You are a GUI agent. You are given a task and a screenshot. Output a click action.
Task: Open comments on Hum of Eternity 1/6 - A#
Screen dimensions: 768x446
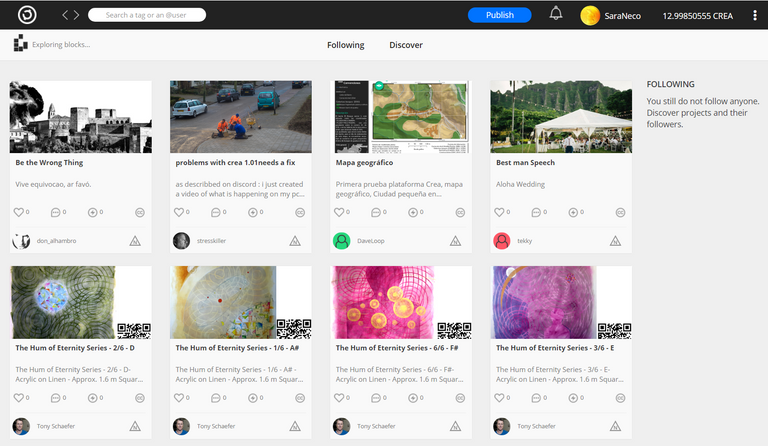[216, 398]
